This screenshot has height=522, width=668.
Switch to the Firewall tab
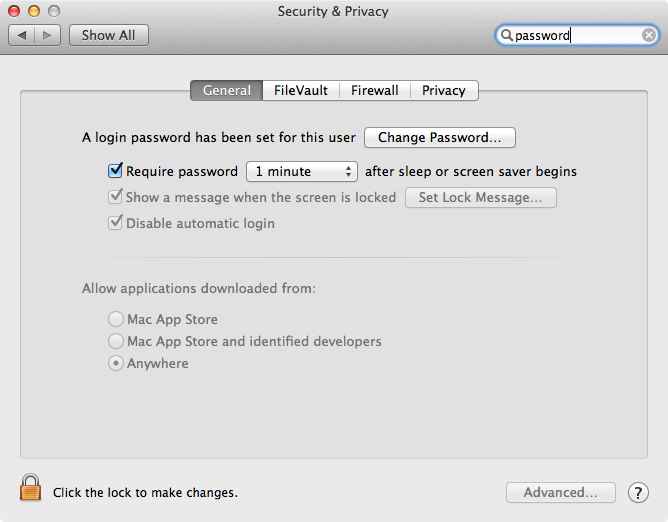coord(375,90)
